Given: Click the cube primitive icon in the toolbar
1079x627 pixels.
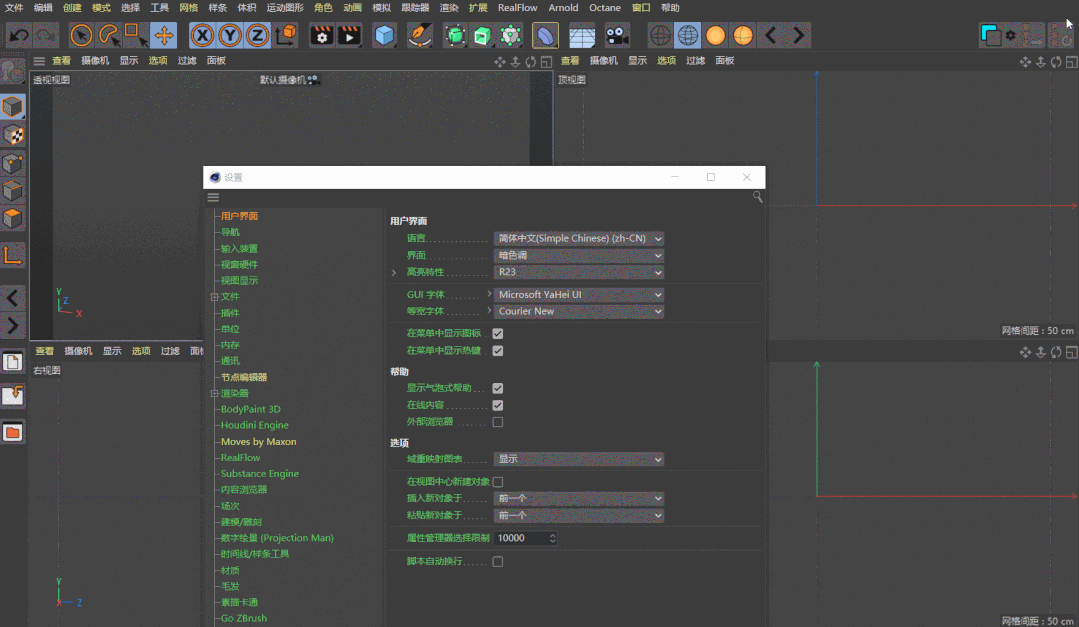Looking at the screenshot, I should pyautogui.click(x=385, y=36).
